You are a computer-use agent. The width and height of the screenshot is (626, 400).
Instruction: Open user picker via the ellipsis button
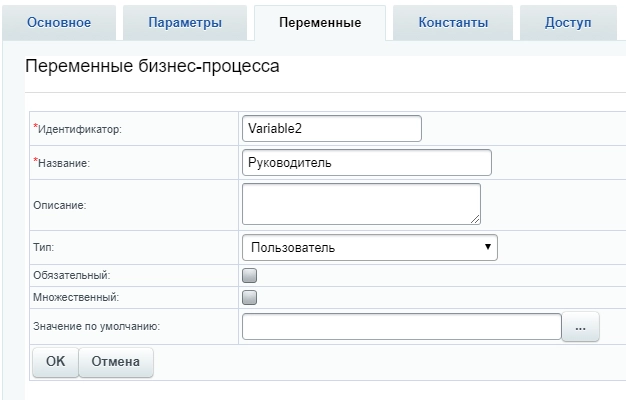tap(581, 328)
